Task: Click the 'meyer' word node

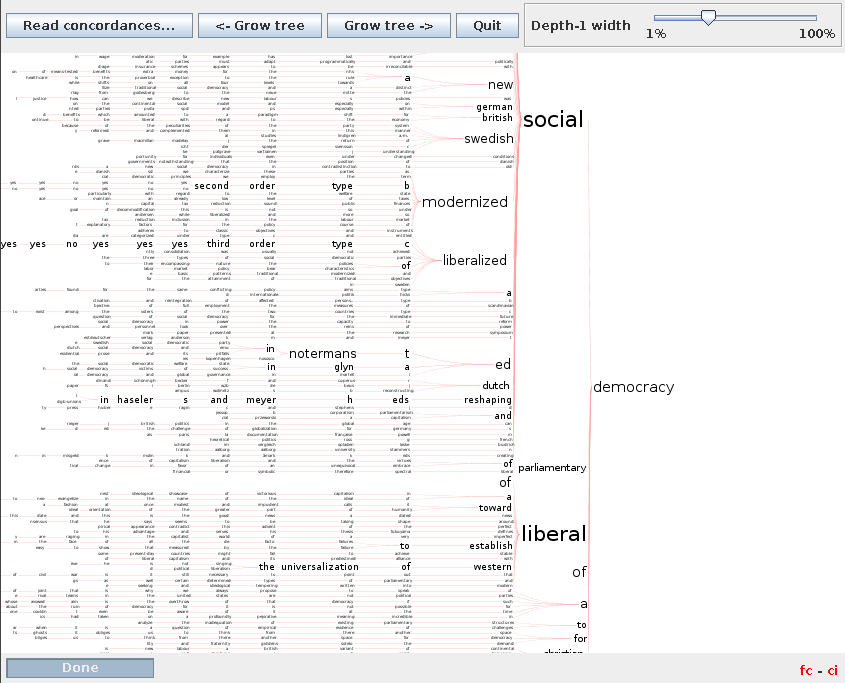Action: point(261,400)
